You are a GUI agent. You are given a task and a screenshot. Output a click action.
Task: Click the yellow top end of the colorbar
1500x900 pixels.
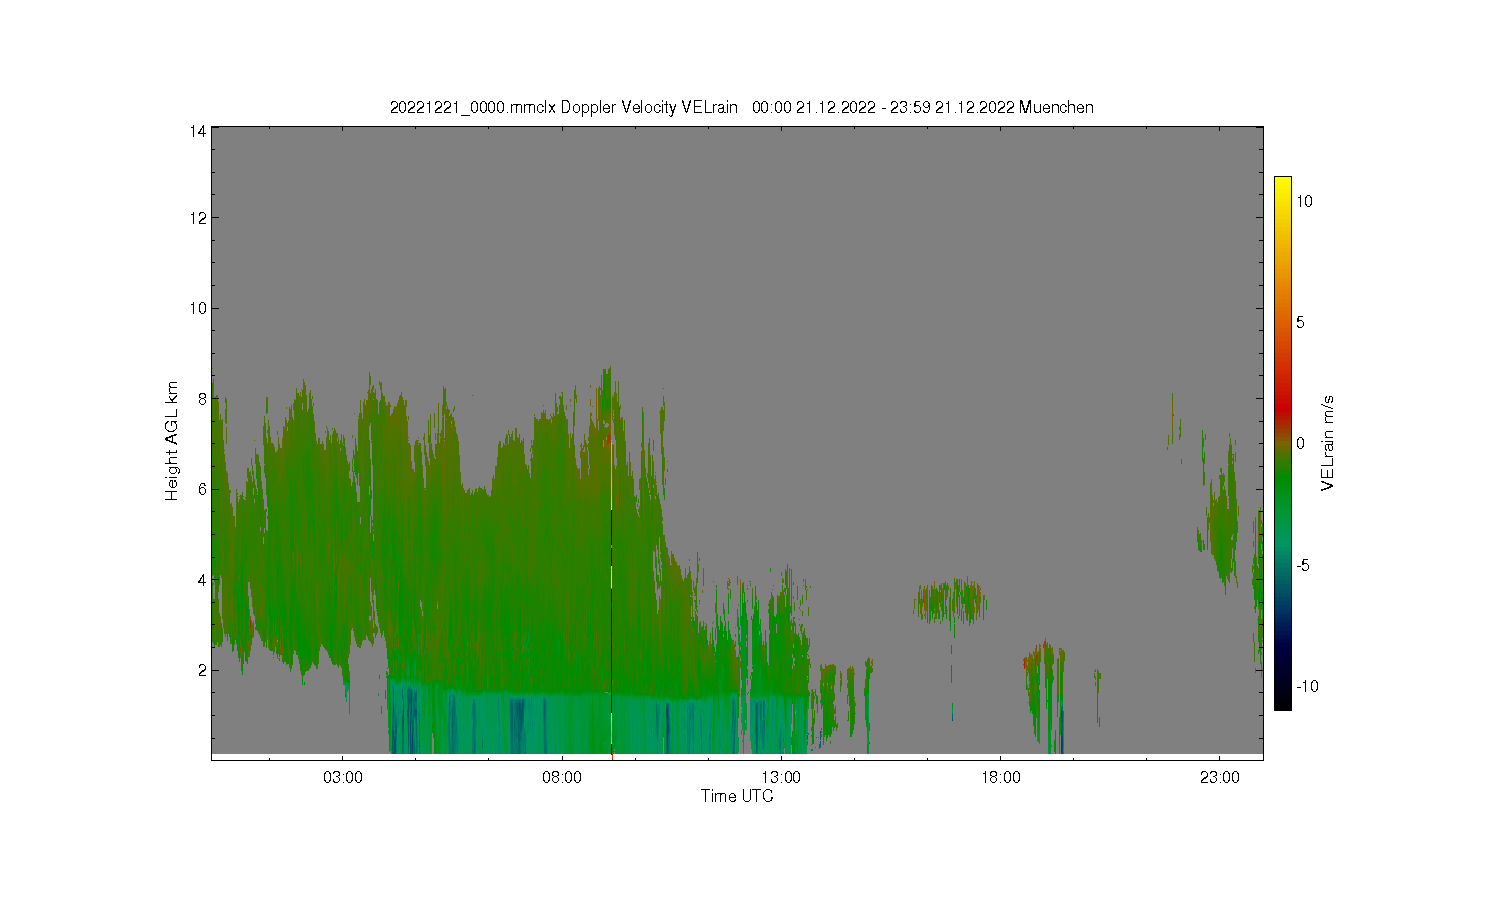(x=1282, y=186)
